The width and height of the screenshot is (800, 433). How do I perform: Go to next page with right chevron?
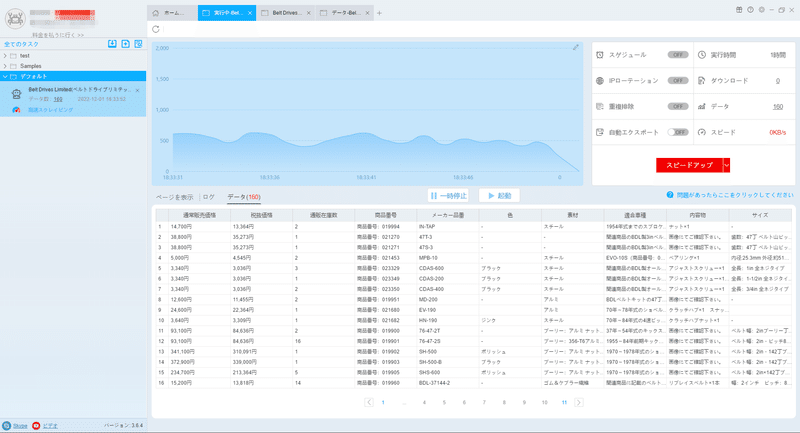(x=579, y=402)
